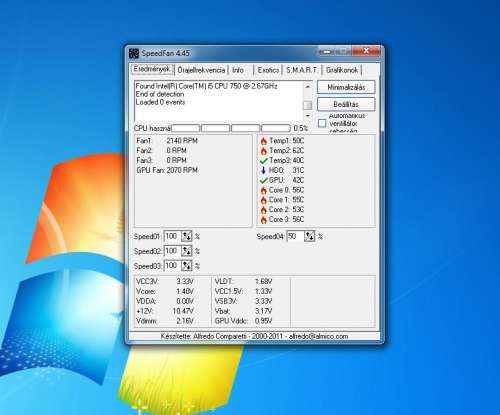The width and height of the screenshot is (500, 415).
Task: Enable the Automatikus ventillátor checkbox
Action: [322, 123]
